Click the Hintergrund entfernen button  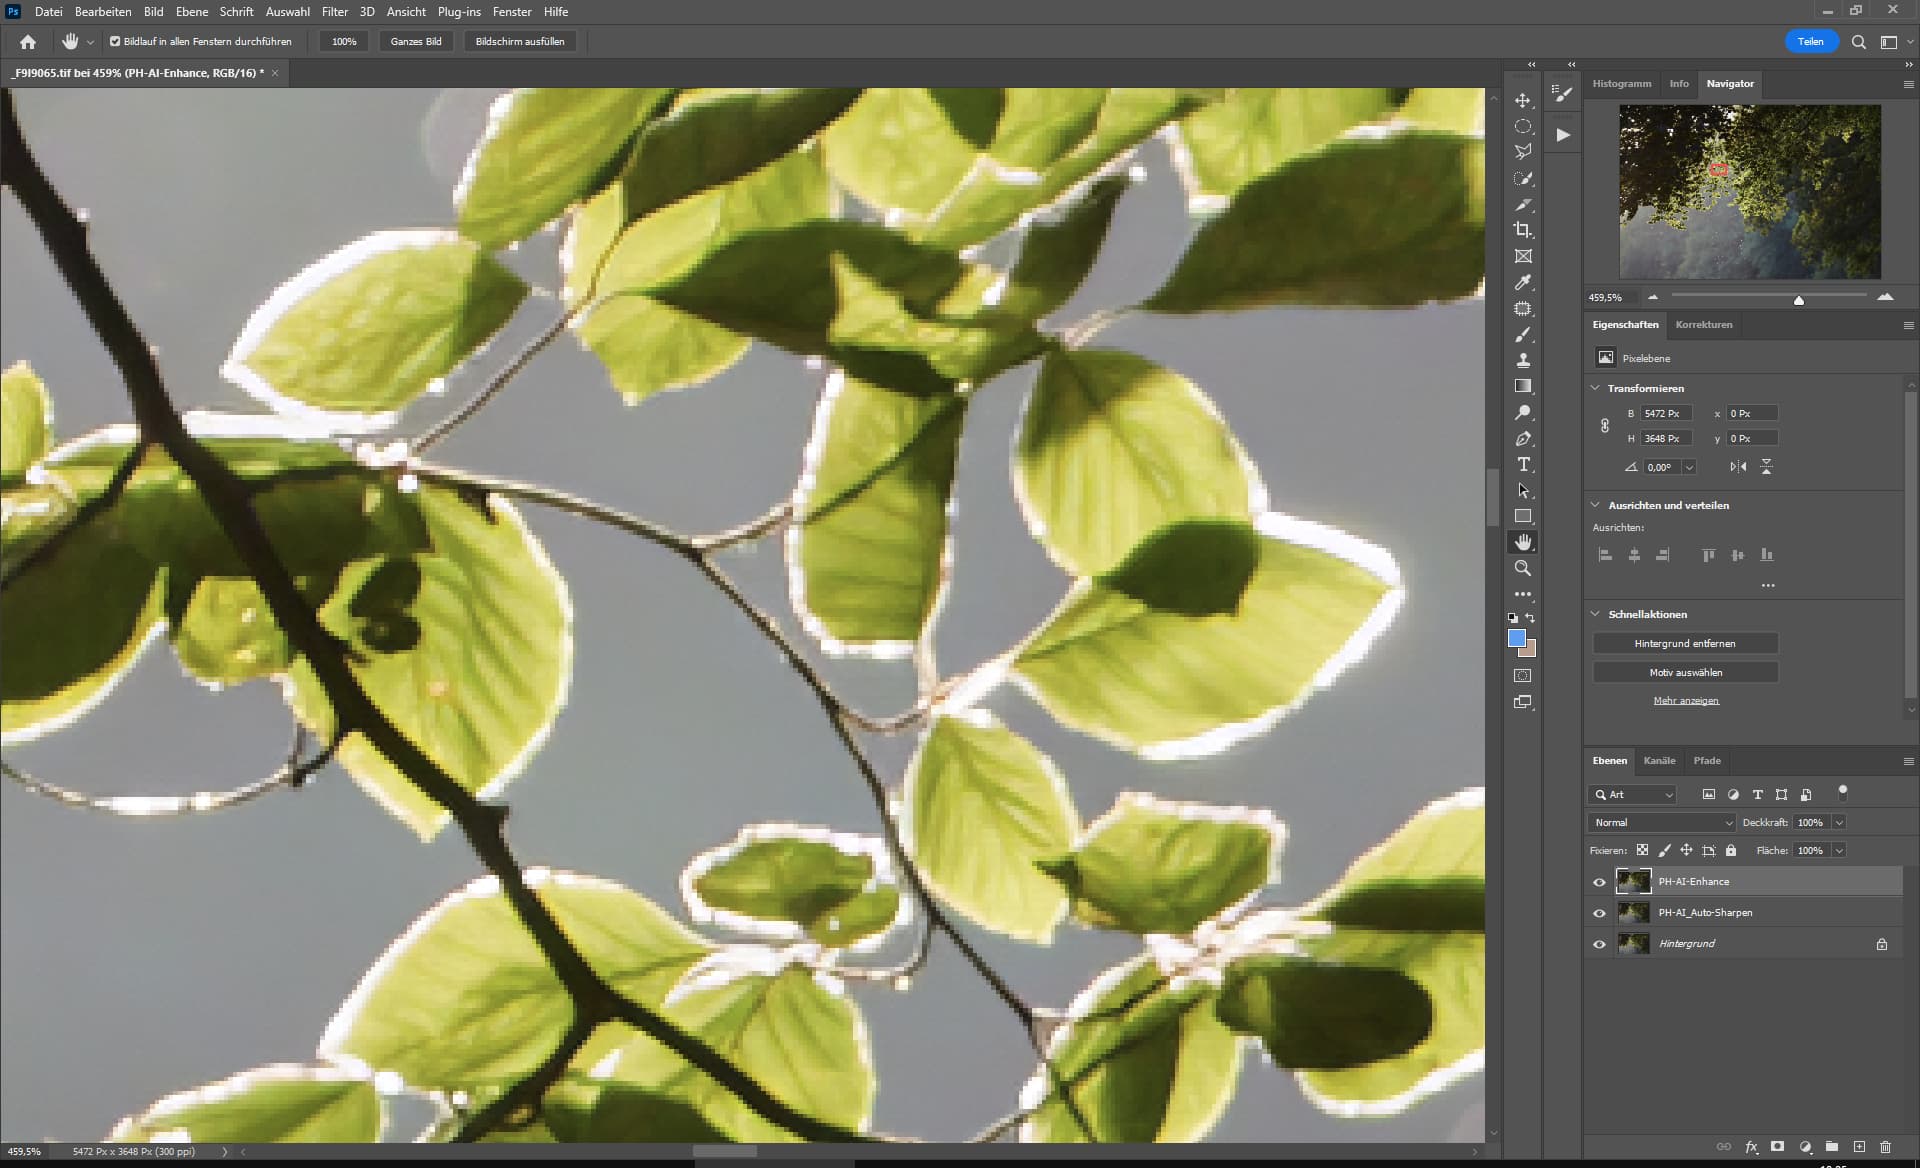point(1684,644)
